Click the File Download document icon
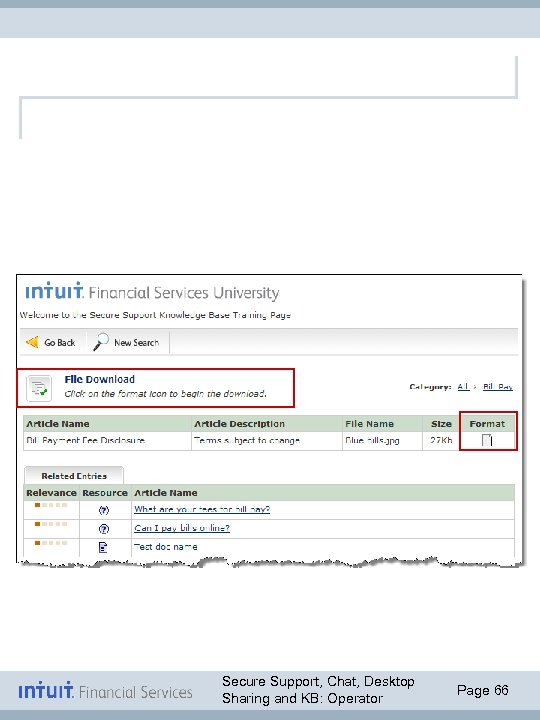 pos(39,388)
